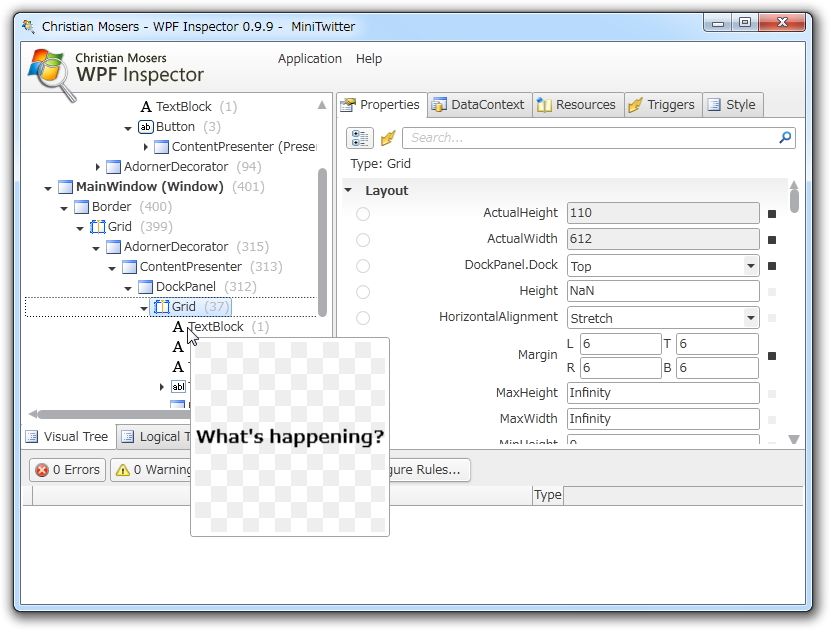Click the AdornerDecorator (315) node icon

click(113, 247)
